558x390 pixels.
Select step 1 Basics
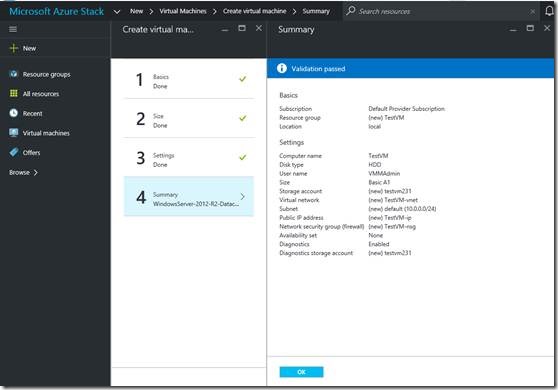tap(189, 79)
